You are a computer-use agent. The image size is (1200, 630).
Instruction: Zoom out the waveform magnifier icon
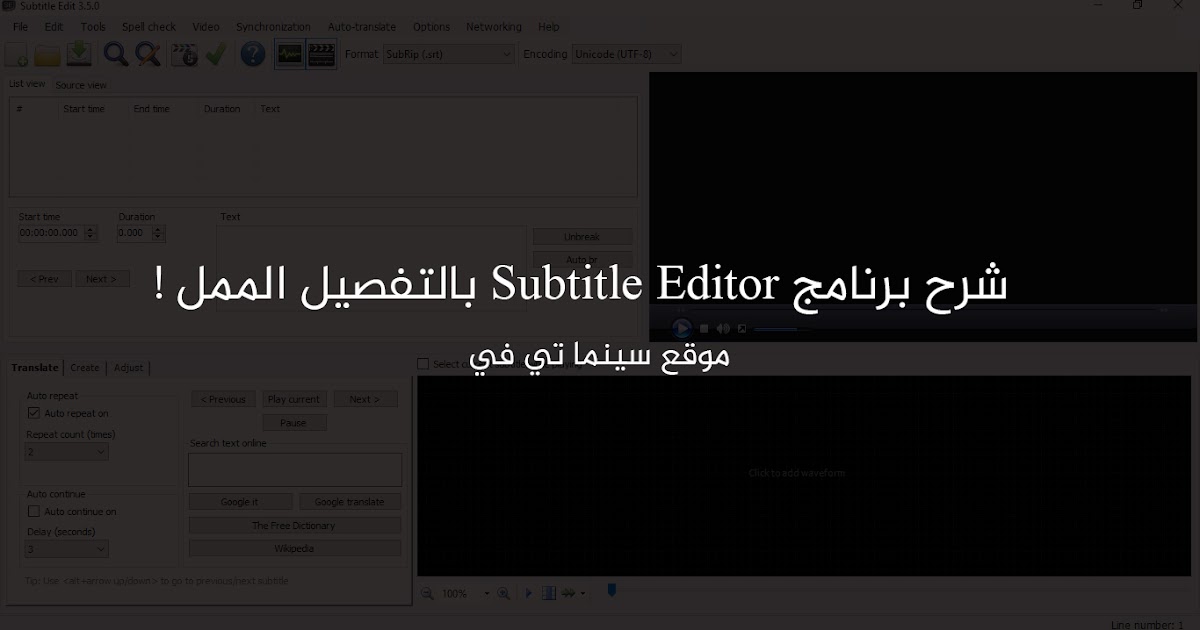tap(428, 593)
